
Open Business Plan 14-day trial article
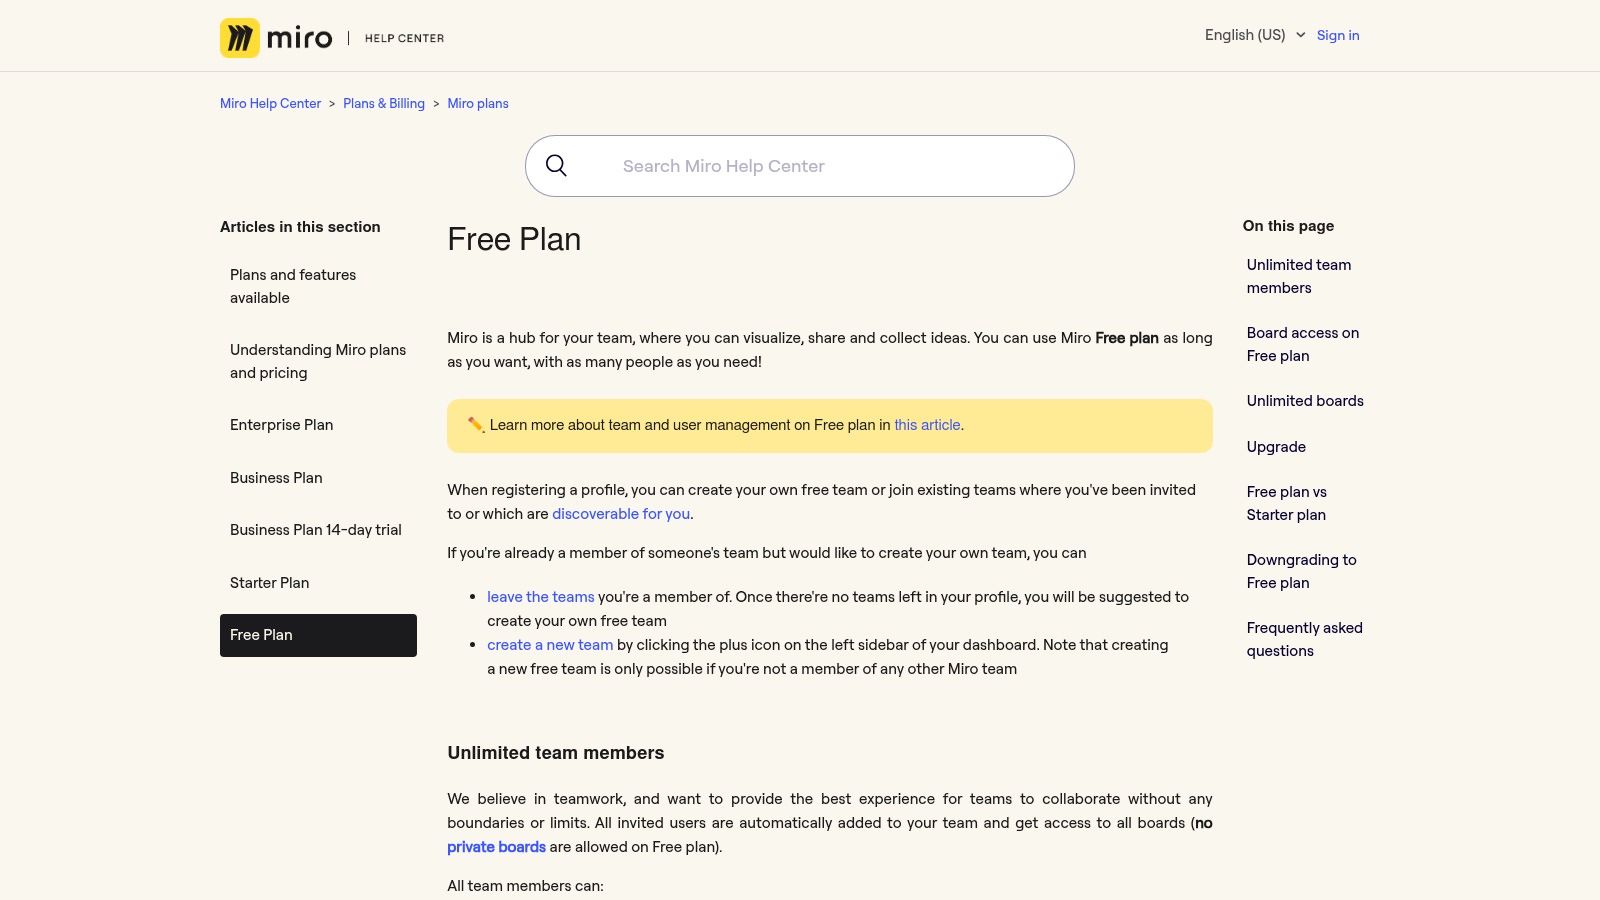316,529
